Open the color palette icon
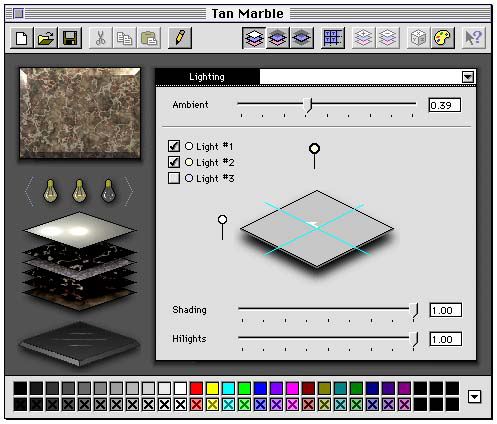The image size is (497, 424). [x=442, y=38]
